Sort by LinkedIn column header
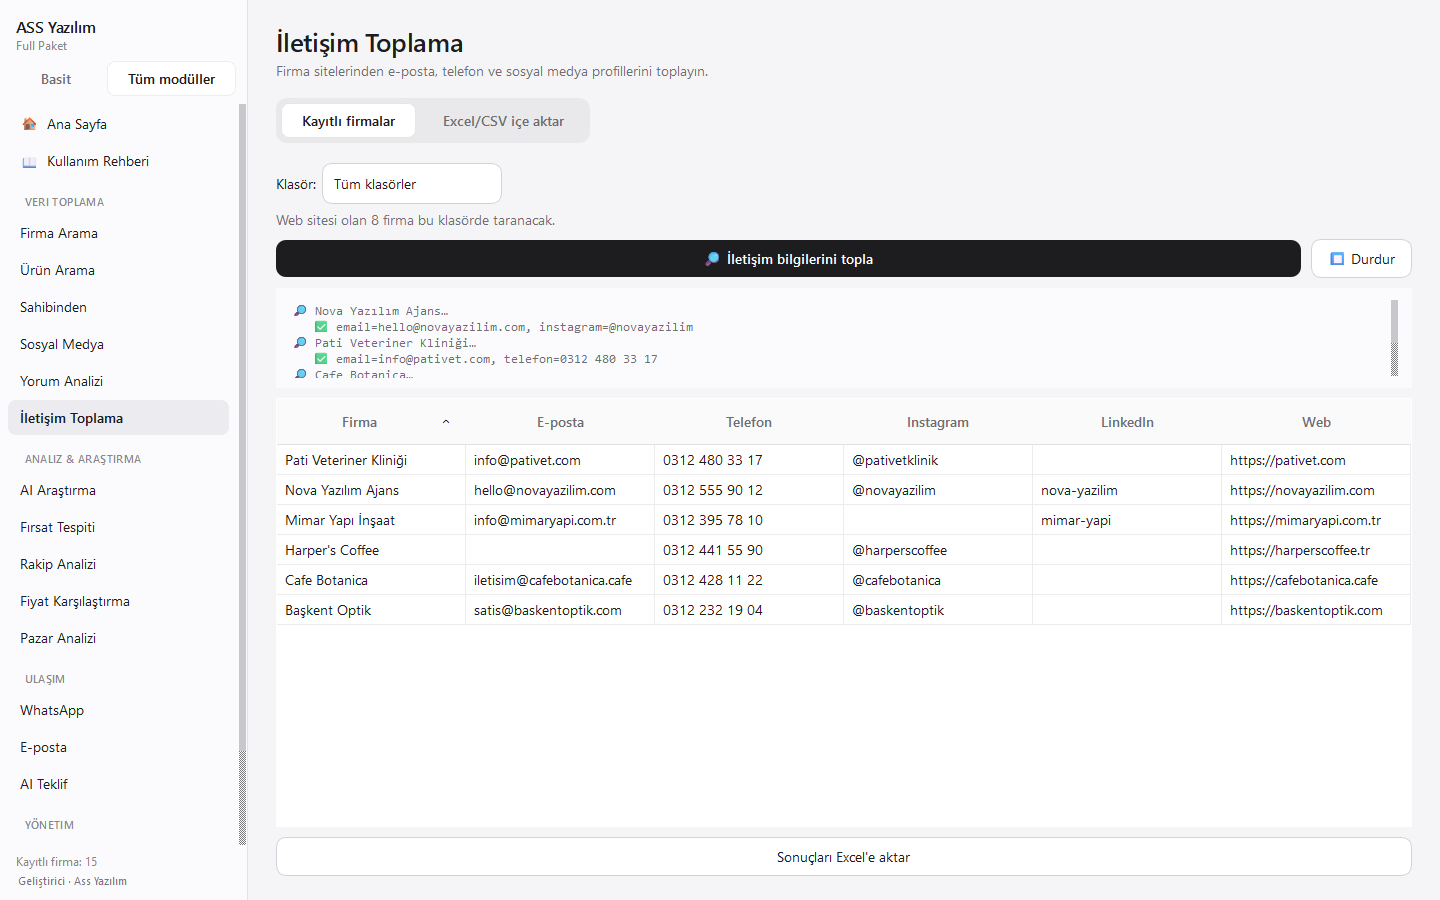 click(1127, 422)
